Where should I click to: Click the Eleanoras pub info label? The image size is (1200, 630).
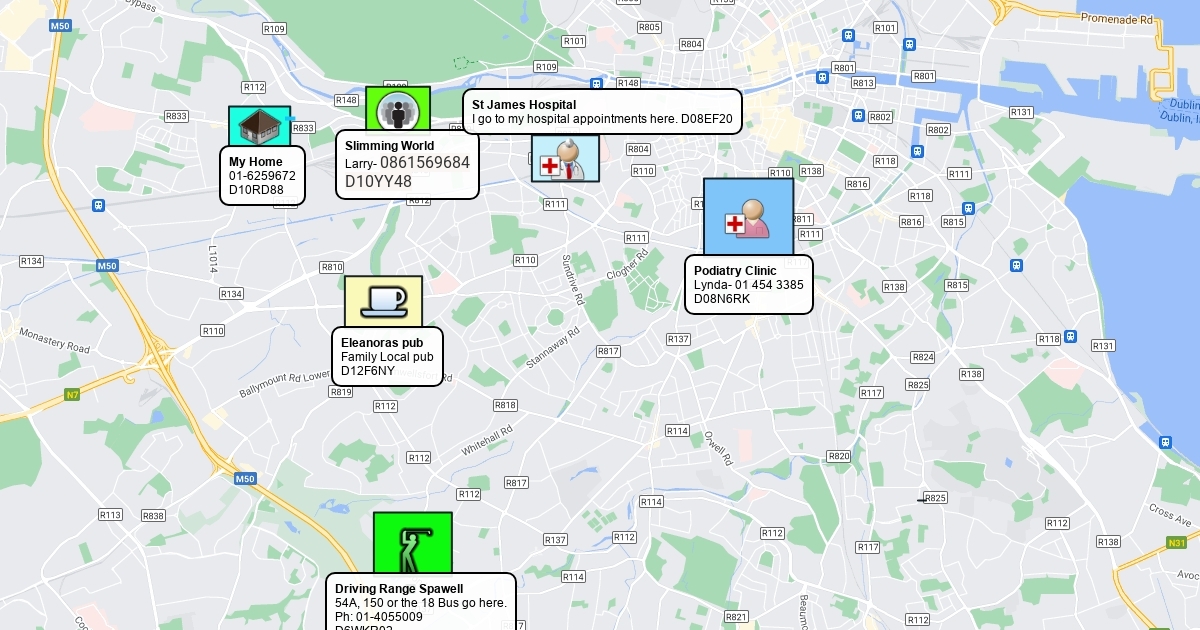[x=387, y=356]
